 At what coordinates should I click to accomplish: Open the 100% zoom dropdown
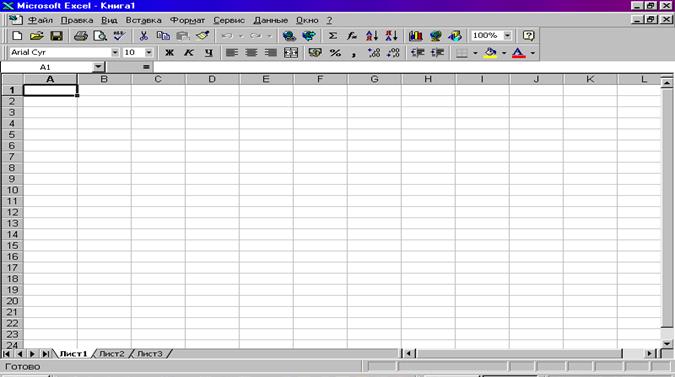(x=508, y=35)
